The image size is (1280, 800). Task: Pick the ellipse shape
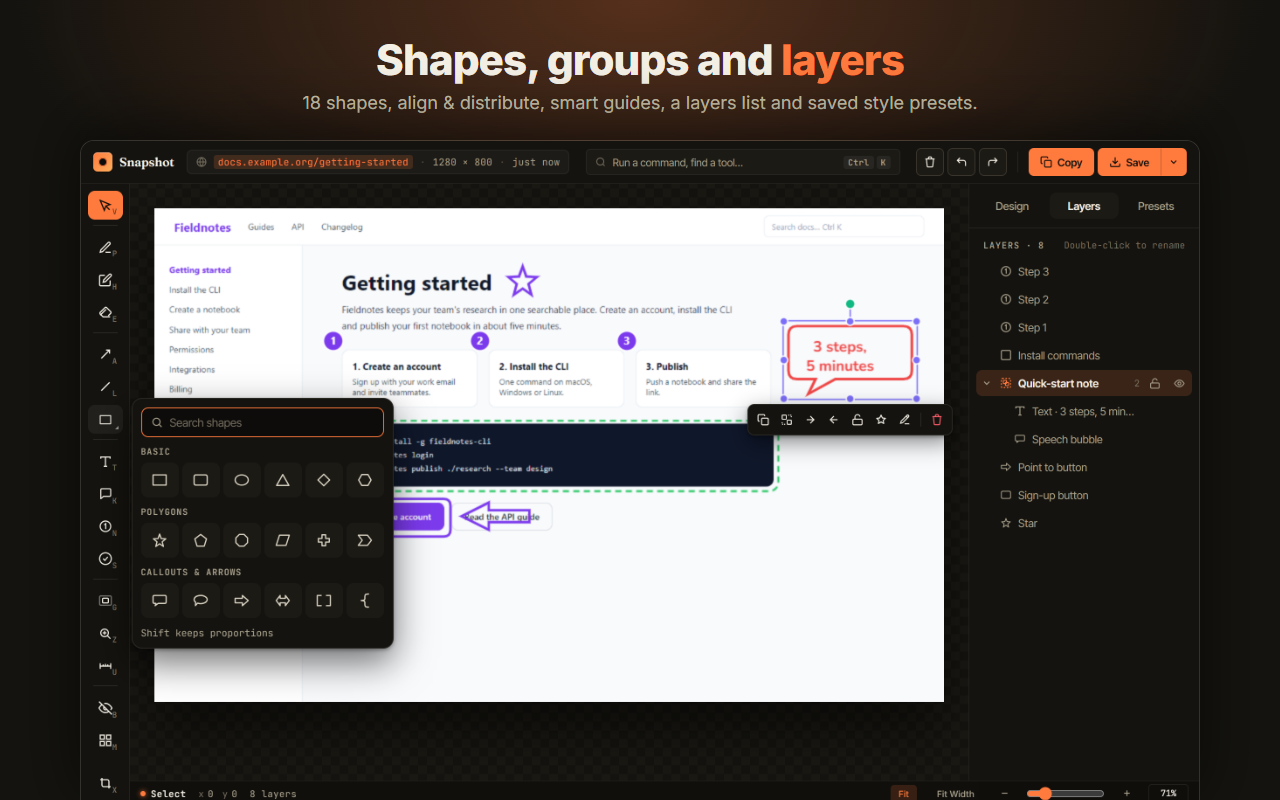pos(242,480)
